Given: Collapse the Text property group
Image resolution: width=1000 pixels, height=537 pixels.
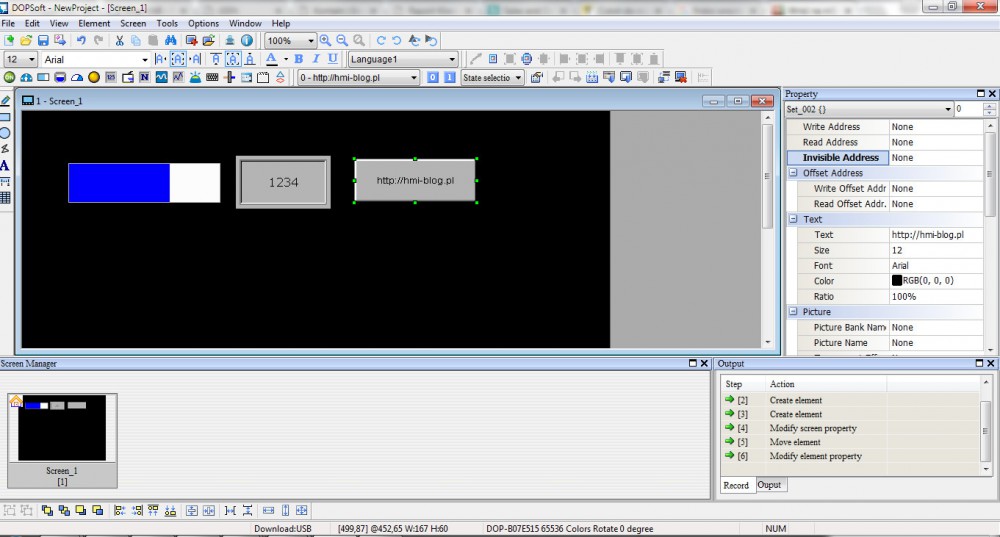Looking at the screenshot, I should click(x=794, y=219).
